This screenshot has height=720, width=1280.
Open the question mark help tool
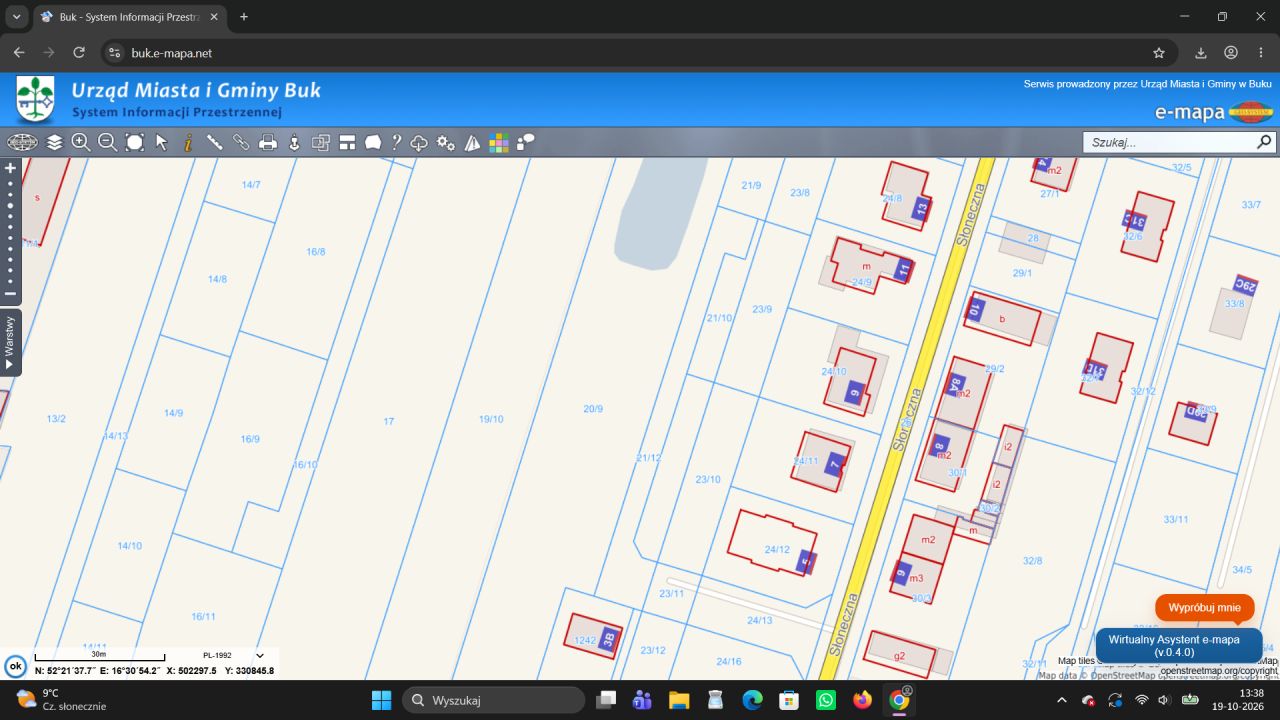click(396, 143)
